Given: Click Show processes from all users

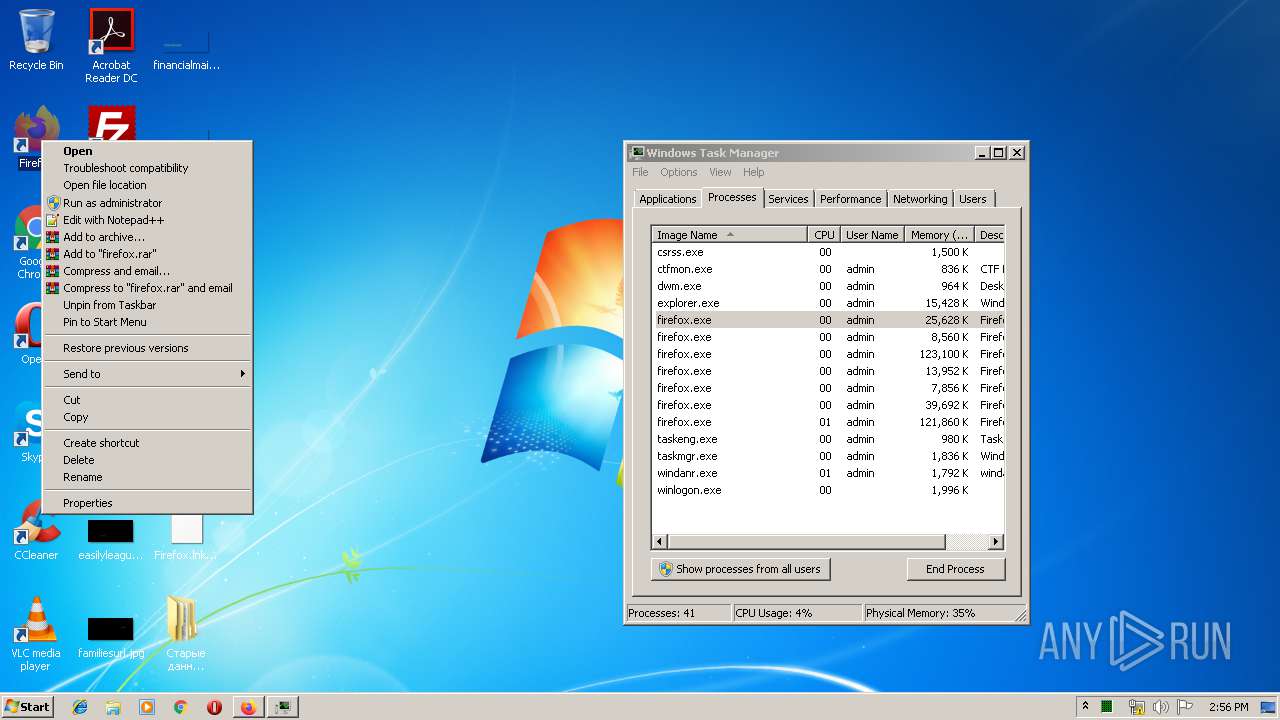Looking at the screenshot, I should point(740,569).
